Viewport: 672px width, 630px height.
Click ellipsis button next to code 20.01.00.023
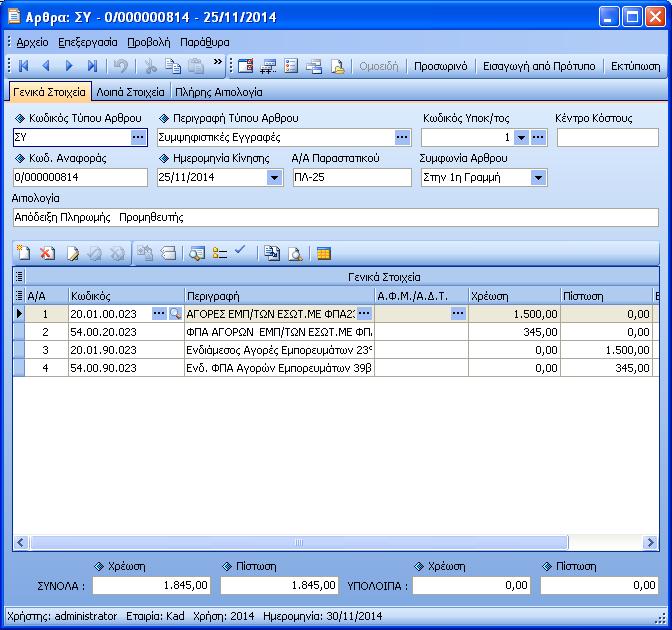[159, 314]
